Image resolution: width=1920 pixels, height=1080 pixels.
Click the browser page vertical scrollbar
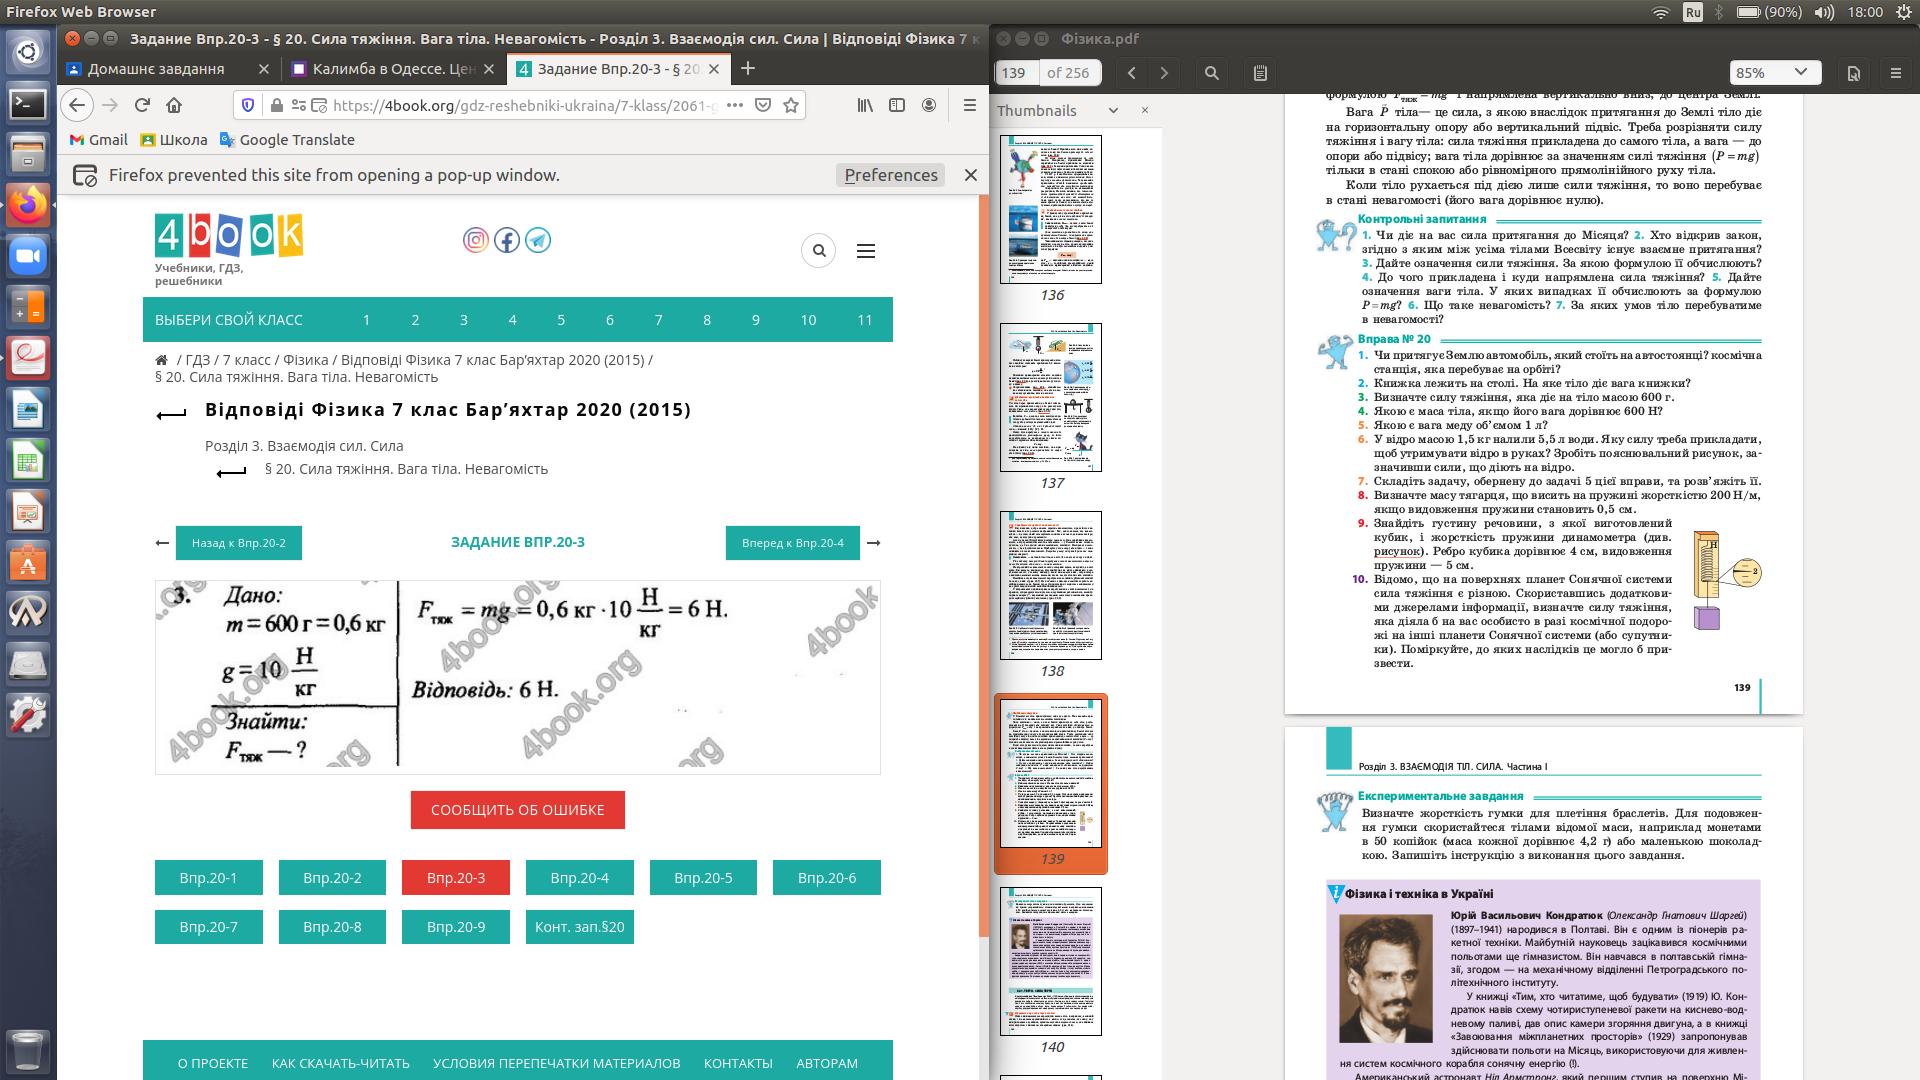tap(983, 560)
